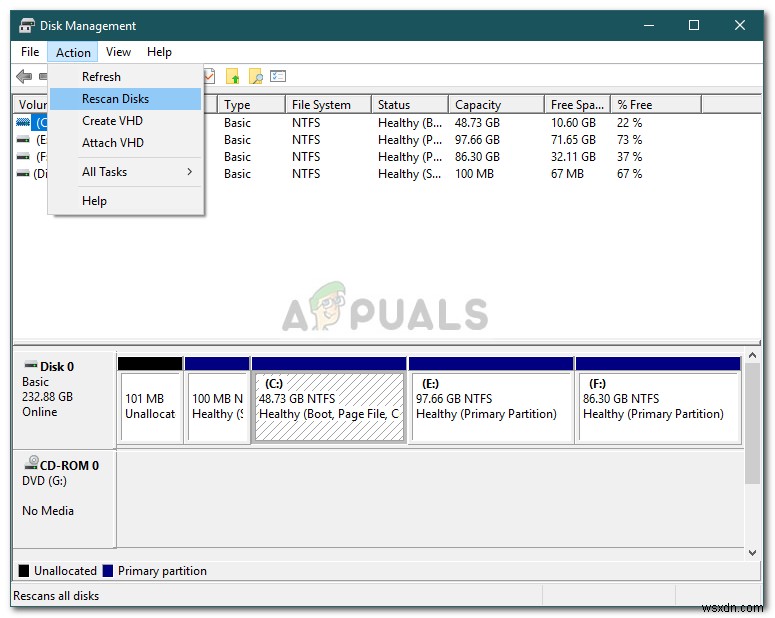The height and width of the screenshot is (618, 775).
Task: Click the checklist settings toolbar icon
Action: pyautogui.click(x=278, y=76)
